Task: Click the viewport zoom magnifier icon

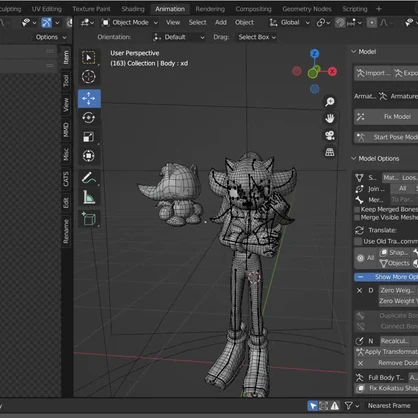Action: click(330, 102)
